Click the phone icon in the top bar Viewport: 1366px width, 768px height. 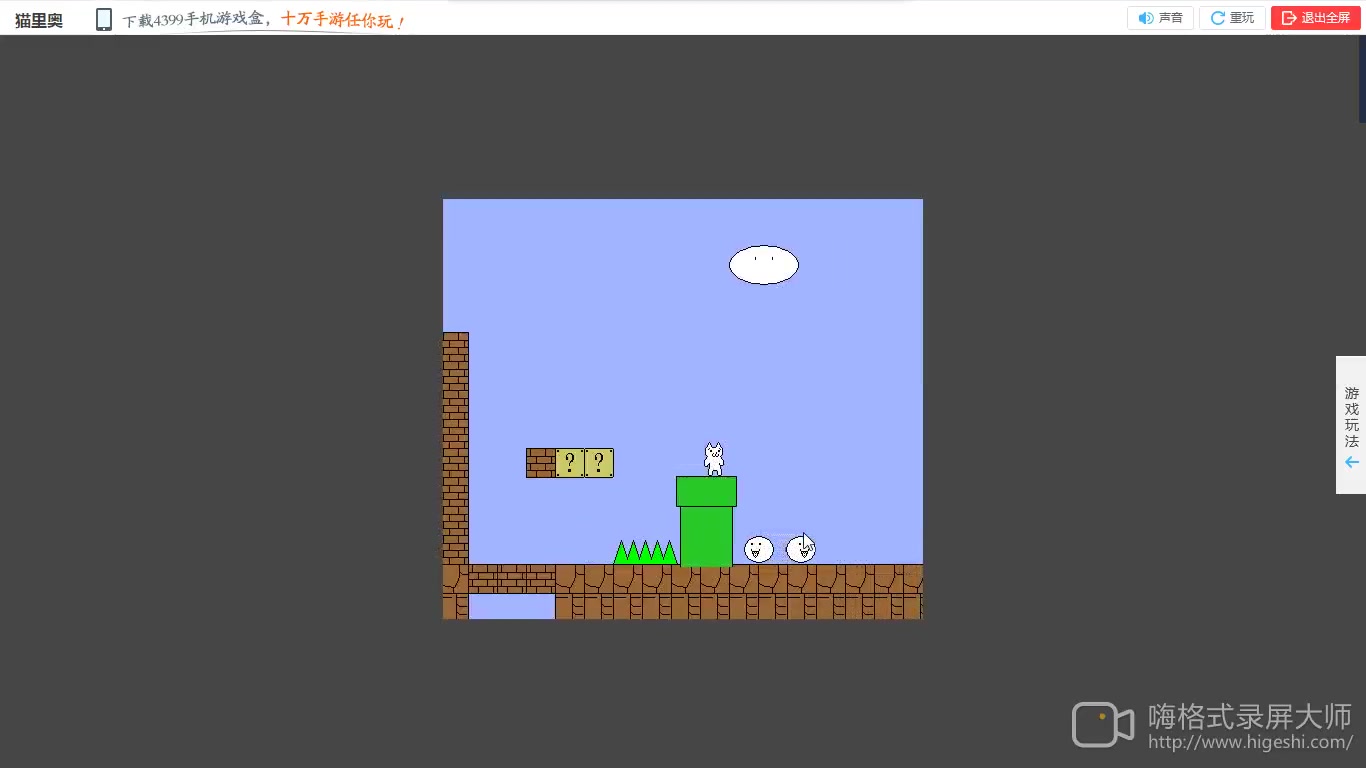pyautogui.click(x=104, y=19)
